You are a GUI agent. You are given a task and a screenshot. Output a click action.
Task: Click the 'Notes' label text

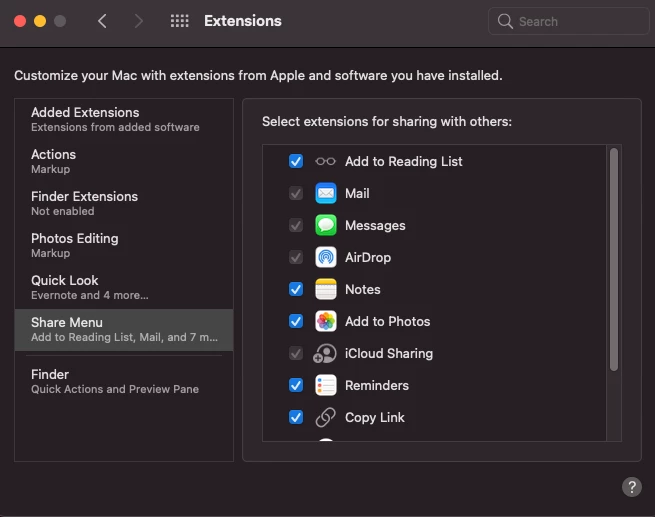point(363,289)
